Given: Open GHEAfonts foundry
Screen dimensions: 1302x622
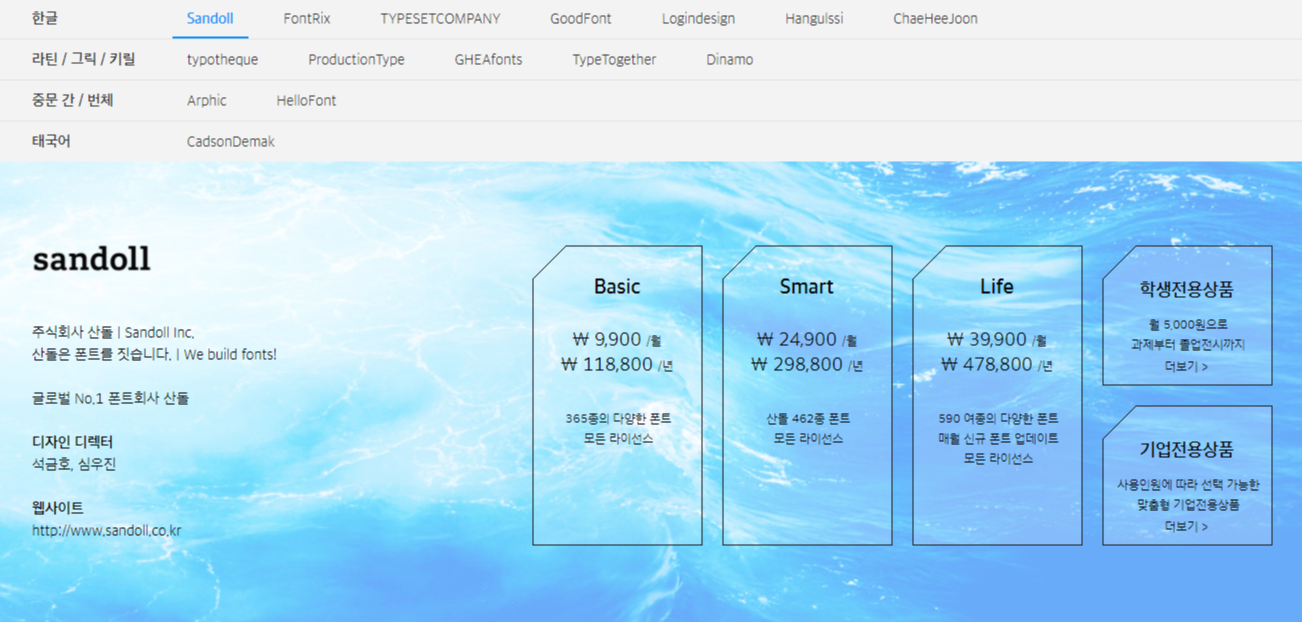Looking at the screenshot, I should pos(488,60).
